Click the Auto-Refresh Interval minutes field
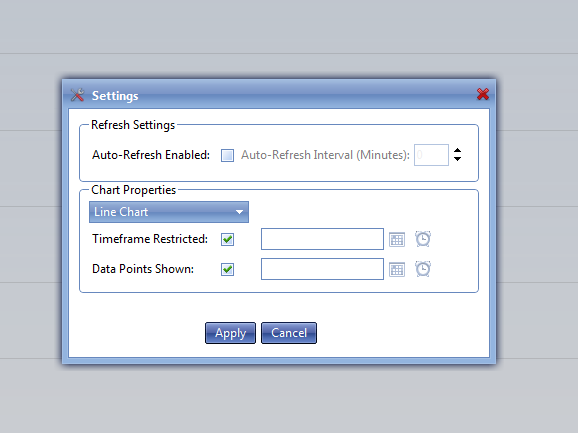The width and height of the screenshot is (578, 433). tap(431, 155)
